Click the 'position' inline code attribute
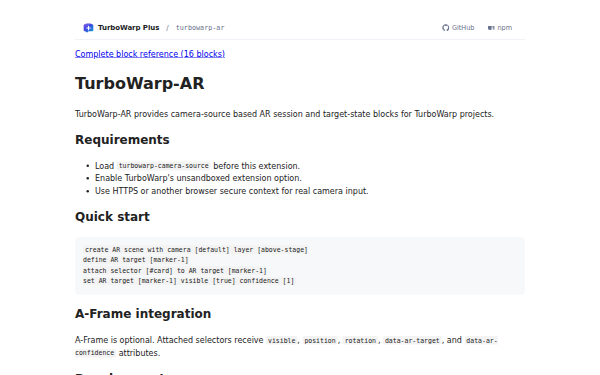This screenshot has height=375, width=600. pos(320,341)
